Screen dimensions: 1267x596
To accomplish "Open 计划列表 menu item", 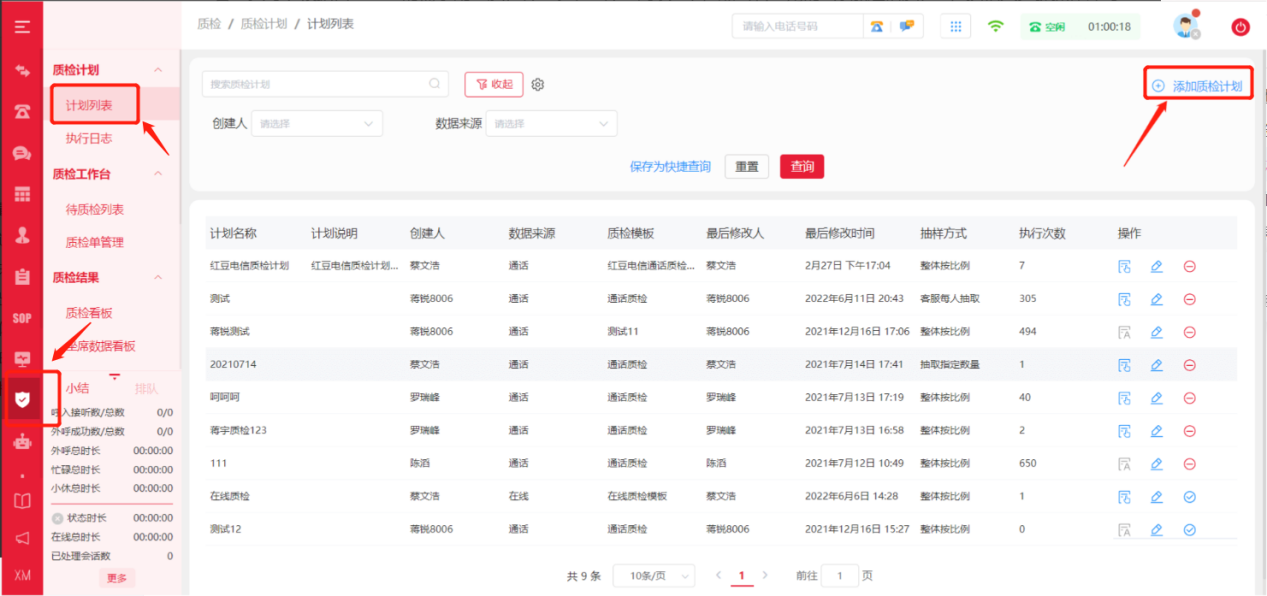I will point(89,105).
